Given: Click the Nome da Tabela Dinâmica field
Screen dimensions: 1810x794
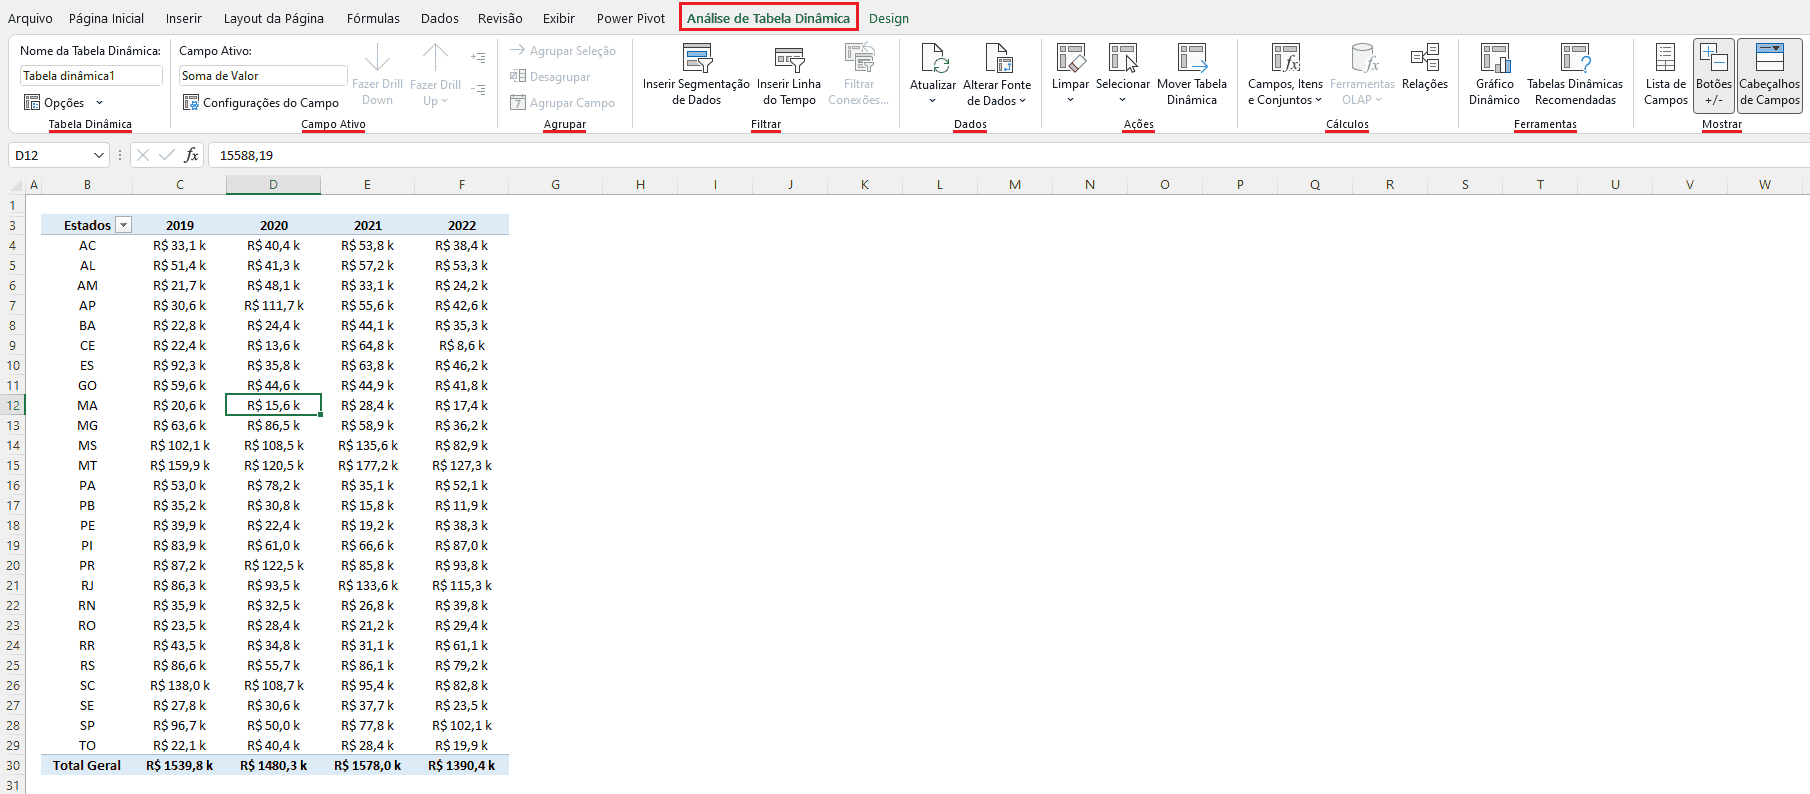Looking at the screenshot, I should (90, 76).
